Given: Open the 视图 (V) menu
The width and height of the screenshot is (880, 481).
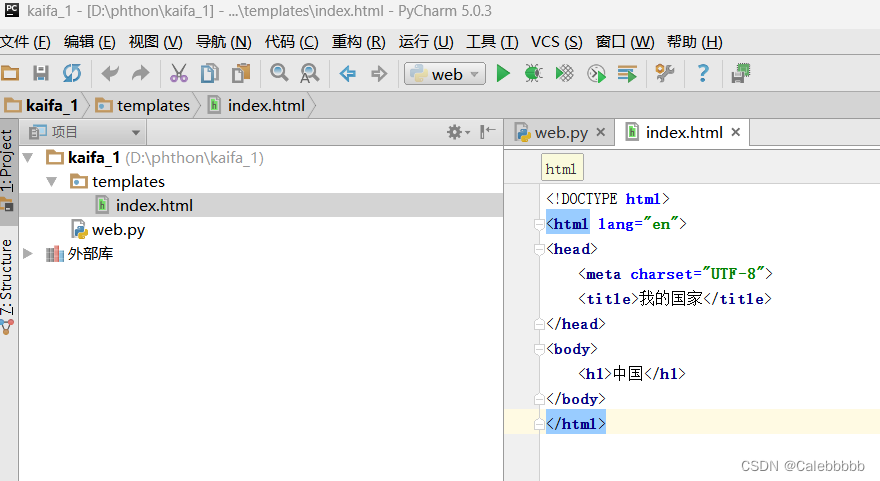Looking at the screenshot, I should (x=155, y=42).
